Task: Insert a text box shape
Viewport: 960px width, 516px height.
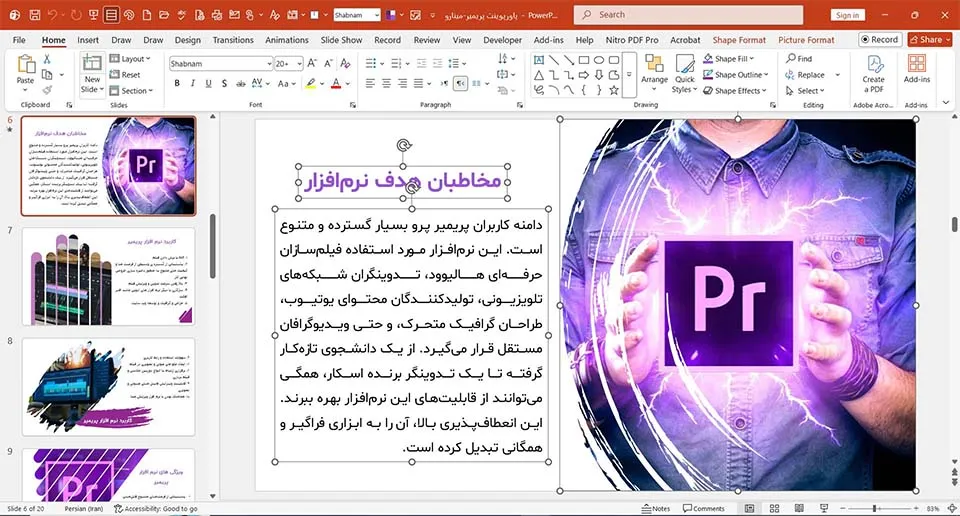Action: 539,60
